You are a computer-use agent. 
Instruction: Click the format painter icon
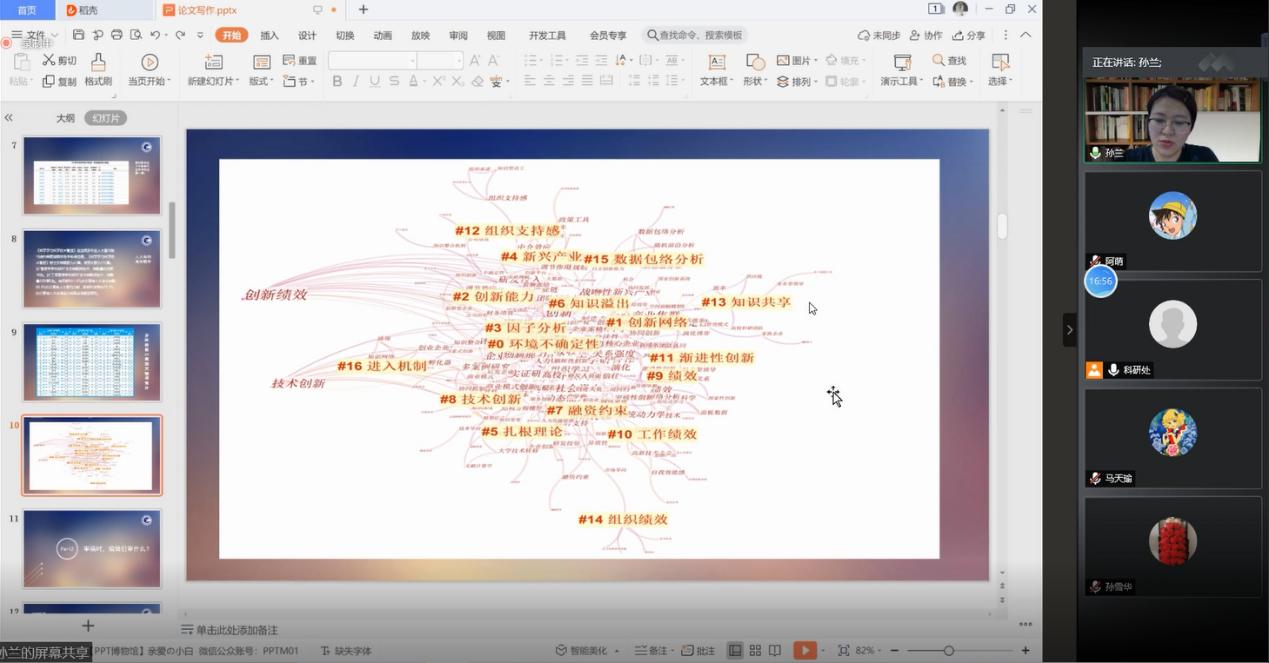click(97, 62)
